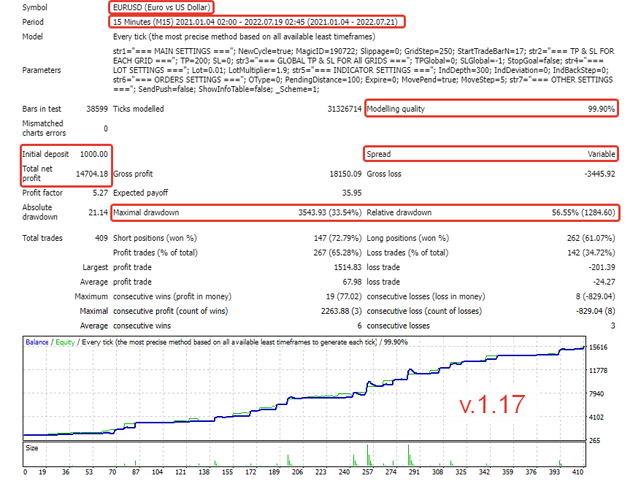Viewport: 640px width, 480px height.
Task: Click the Gross profit value 18150.09
Action: pos(345,174)
